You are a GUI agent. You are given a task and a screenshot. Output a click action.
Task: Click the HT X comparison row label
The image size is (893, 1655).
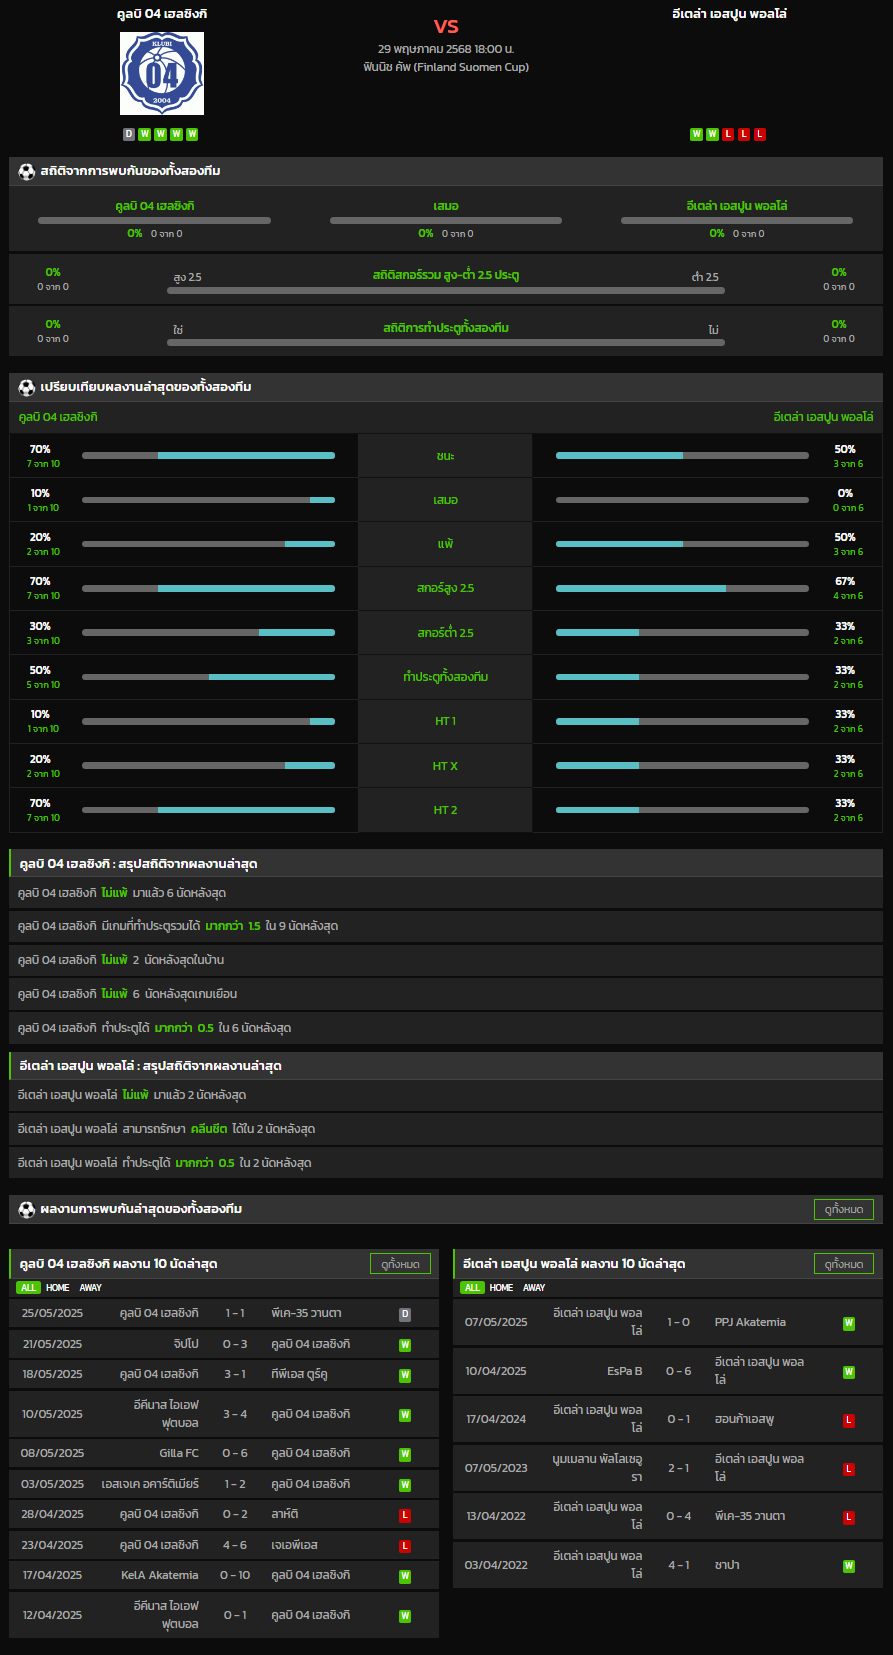click(445, 766)
